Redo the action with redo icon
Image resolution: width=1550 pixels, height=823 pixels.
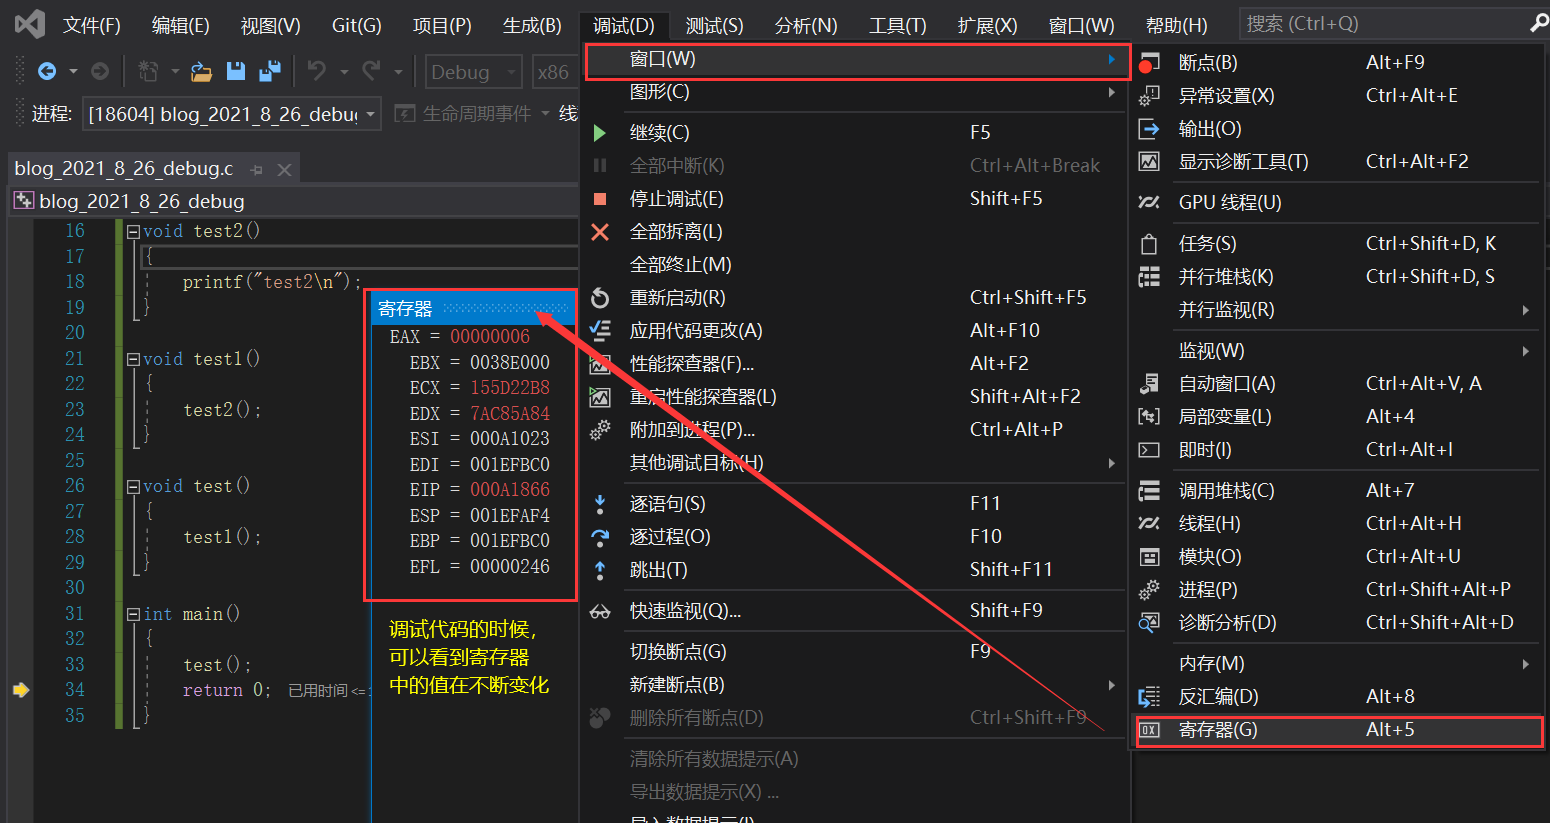371,71
